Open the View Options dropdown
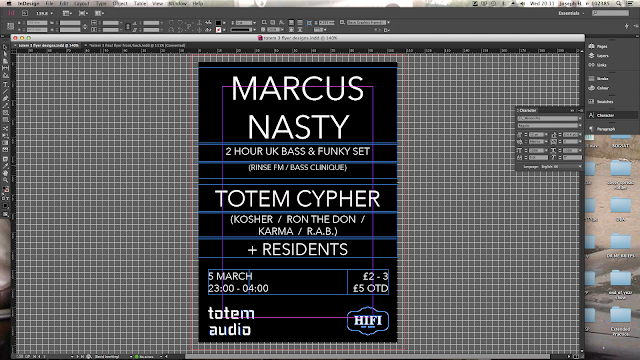640x360 pixels. 67,13
